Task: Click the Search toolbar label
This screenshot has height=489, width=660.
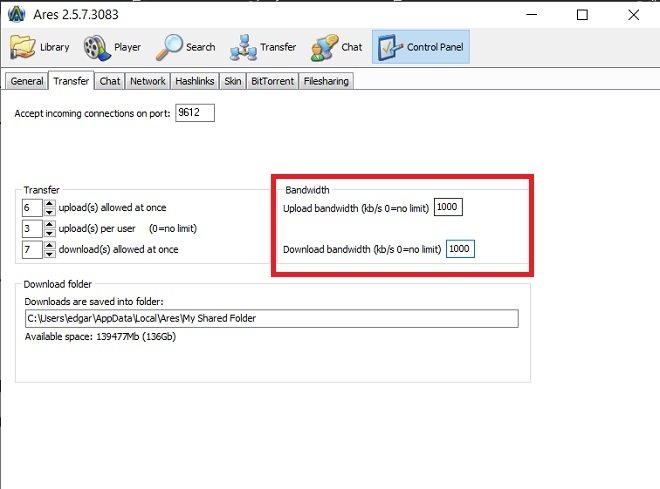Action: (201, 47)
